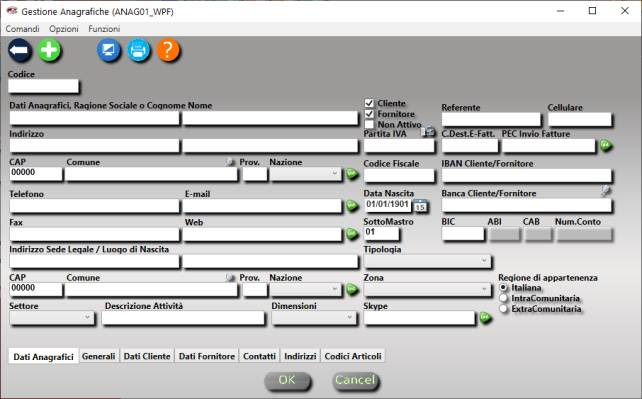Image resolution: width=642 pixels, height=399 pixels.
Task: Click the Fax input field
Action: click(94, 234)
